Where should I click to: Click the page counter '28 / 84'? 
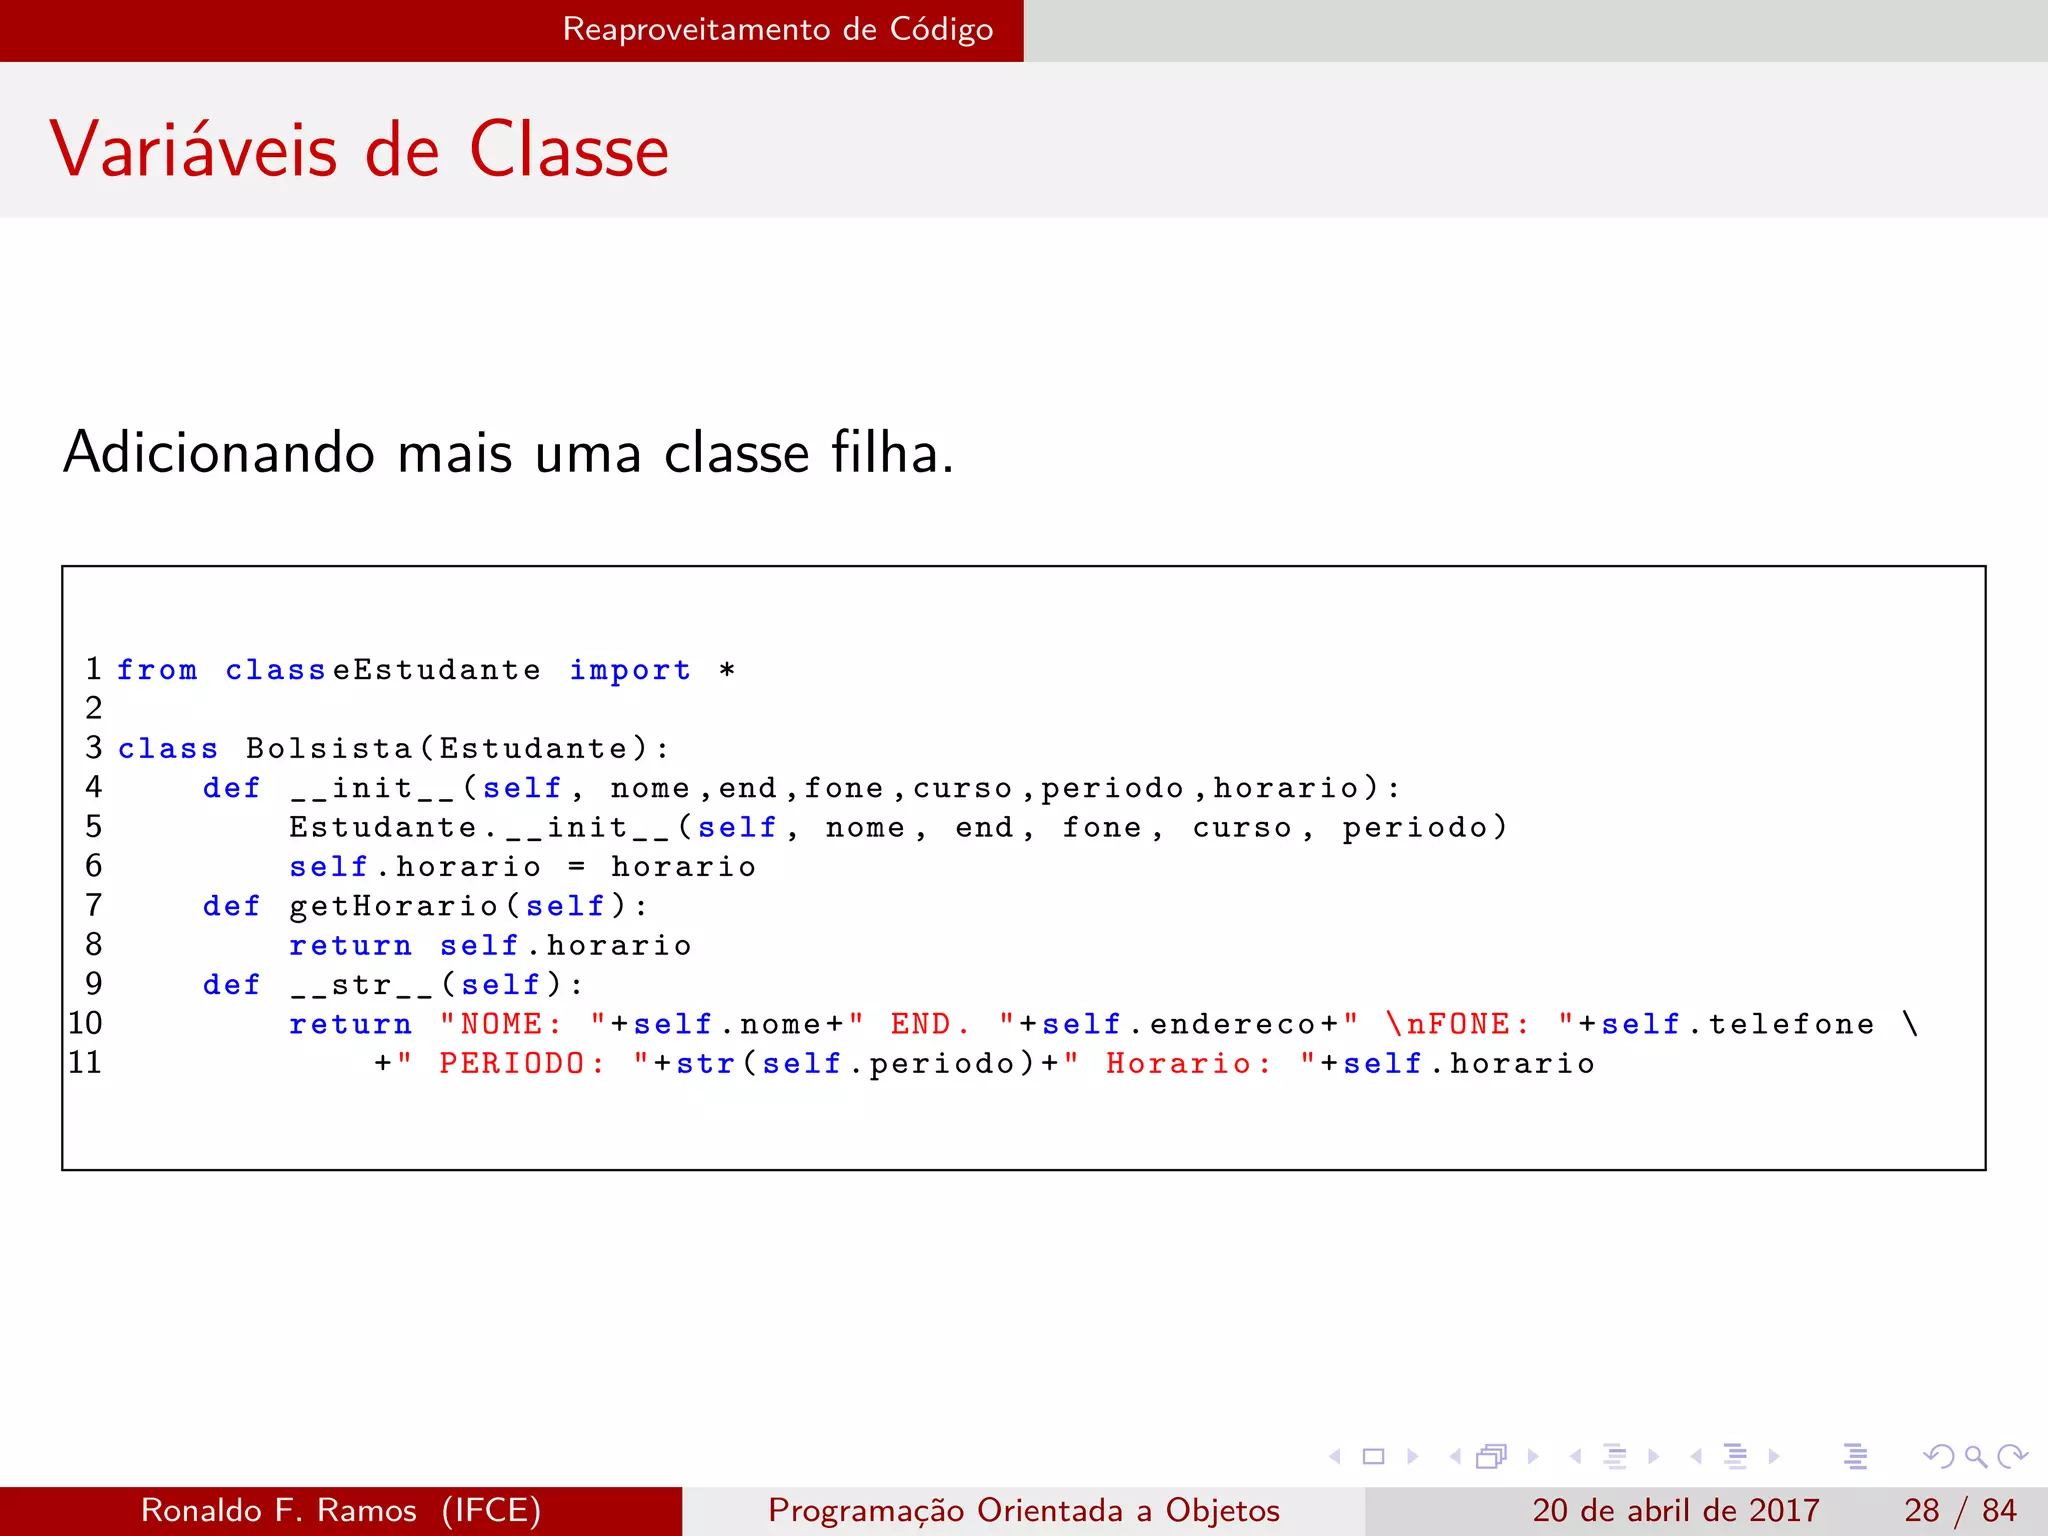click(1960, 1510)
